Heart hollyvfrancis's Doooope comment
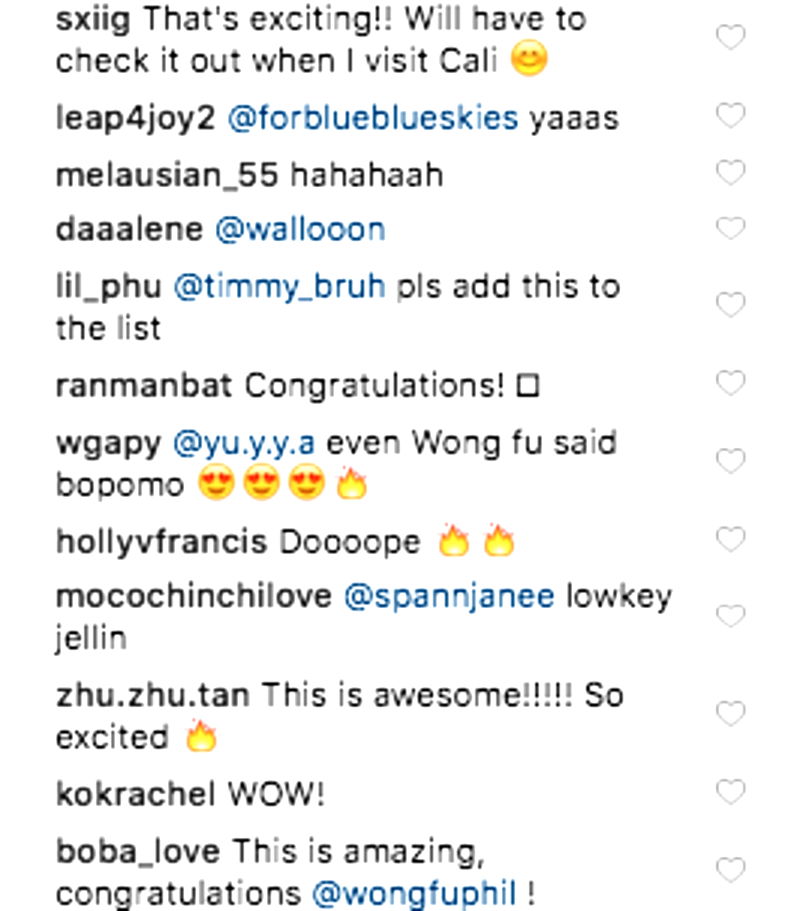The image size is (800, 911). tap(730, 540)
